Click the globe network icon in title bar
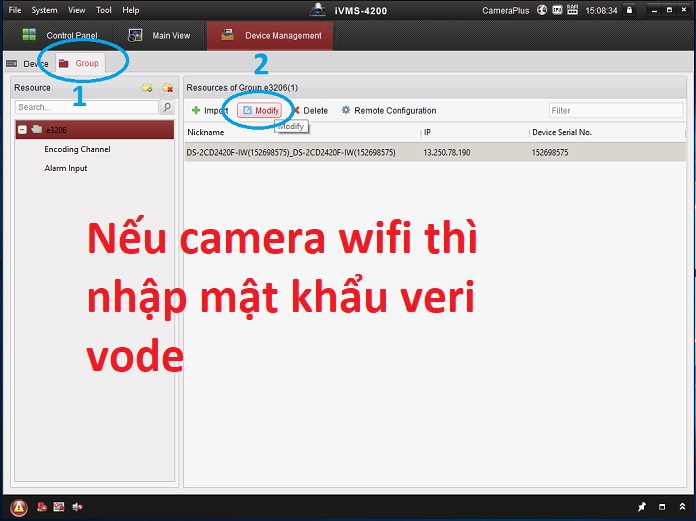This screenshot has height=521, width=696. tap(542, 10)
